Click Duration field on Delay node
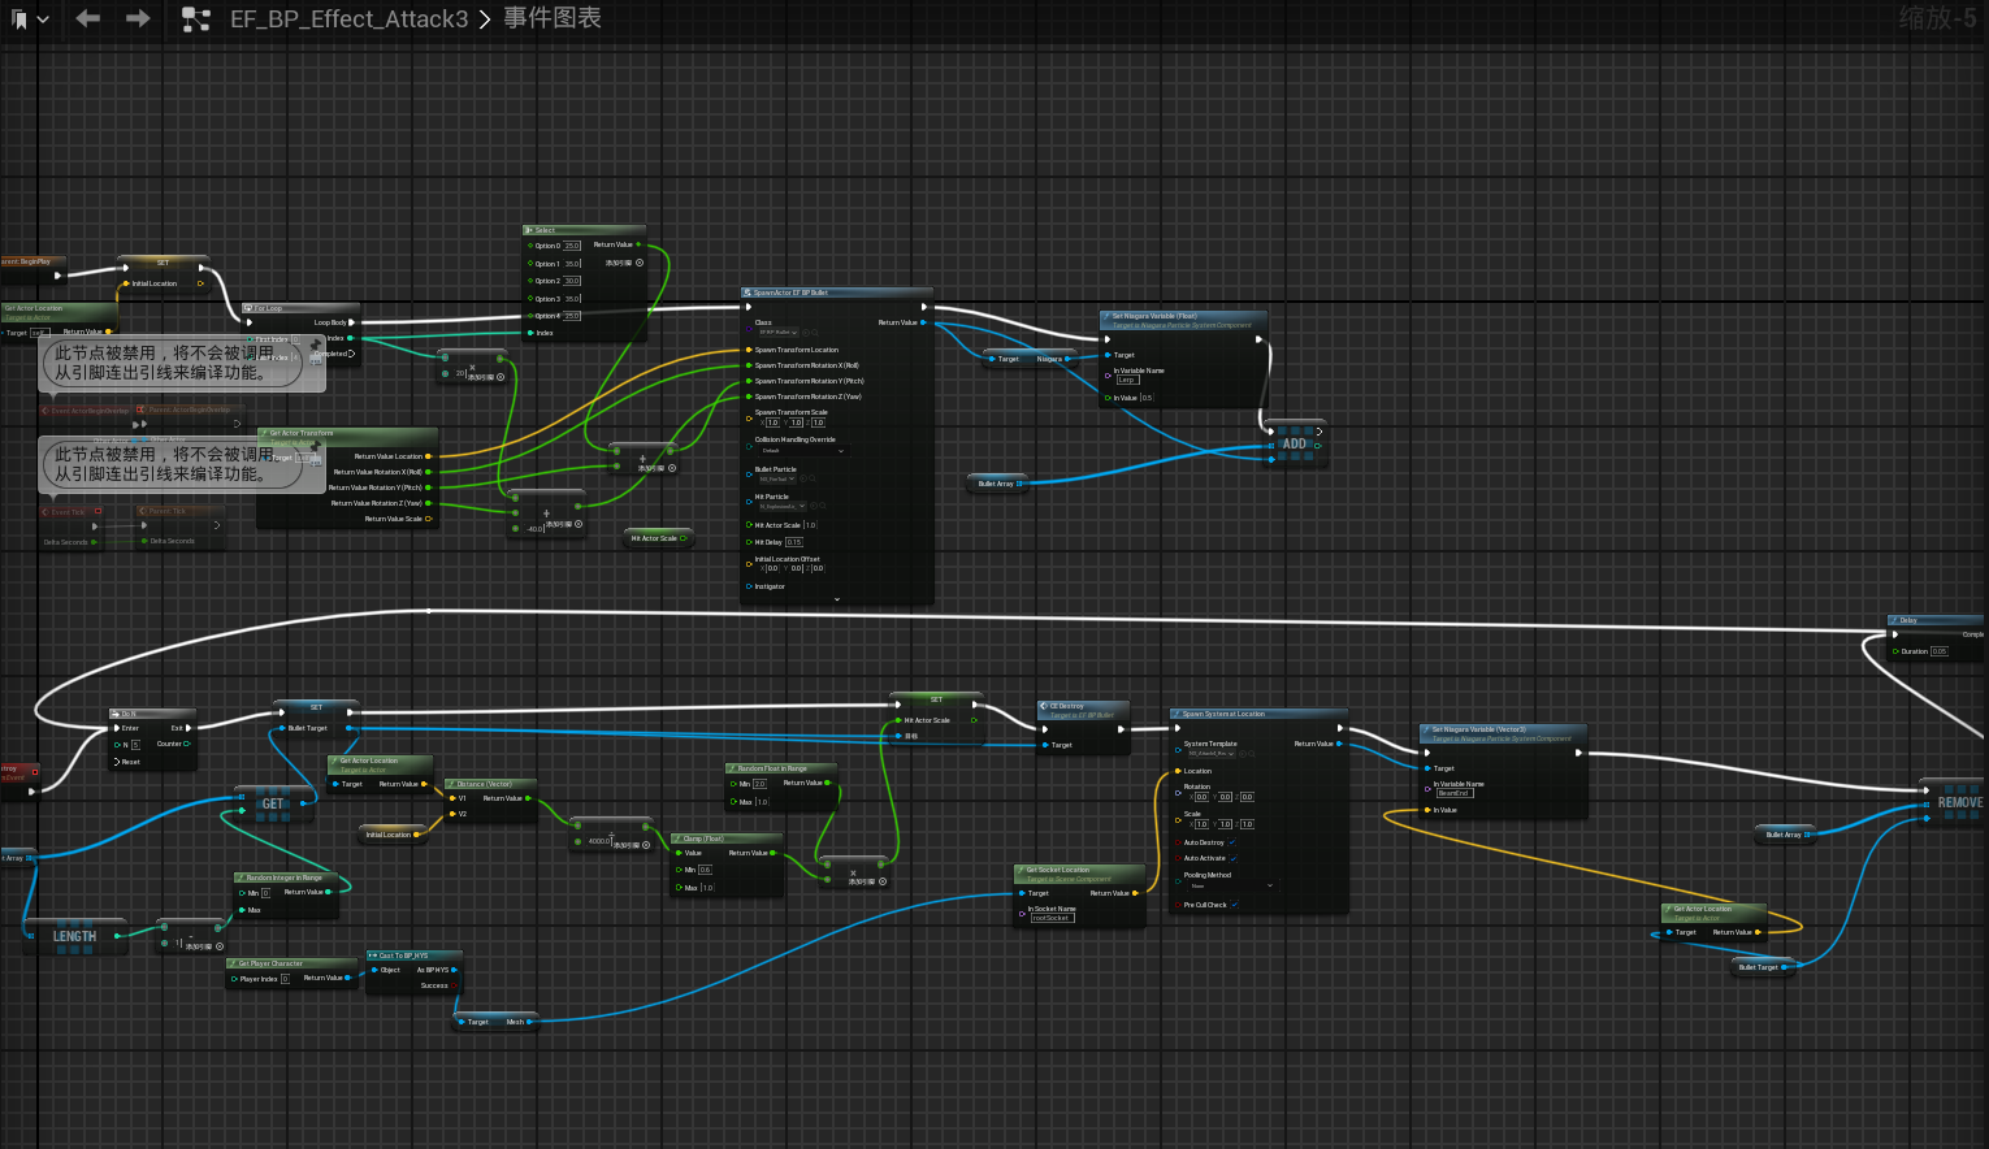Screen dimensions: 1989x1149 [x=1939, y=651]
